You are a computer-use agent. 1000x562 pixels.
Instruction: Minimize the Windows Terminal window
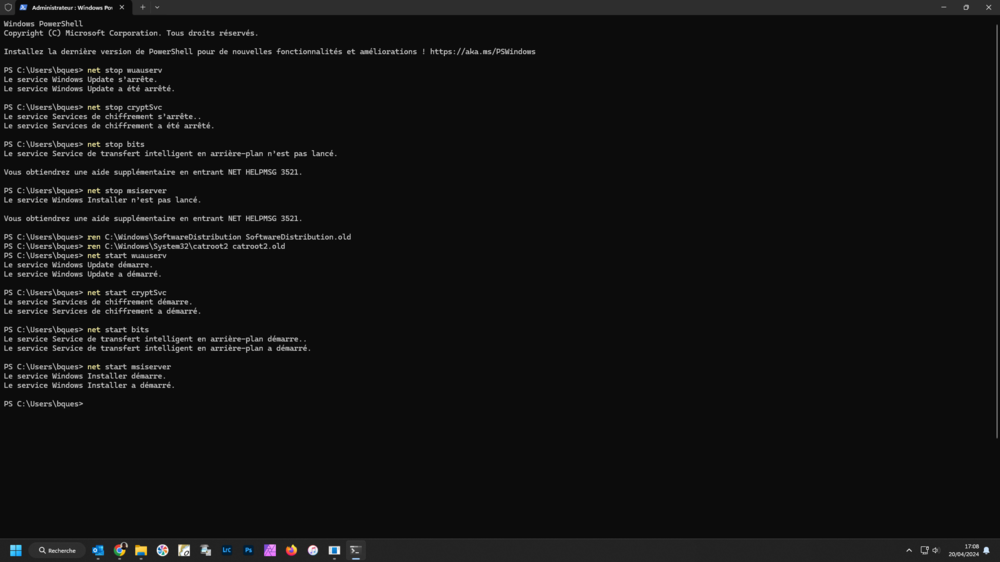point(944,8)
